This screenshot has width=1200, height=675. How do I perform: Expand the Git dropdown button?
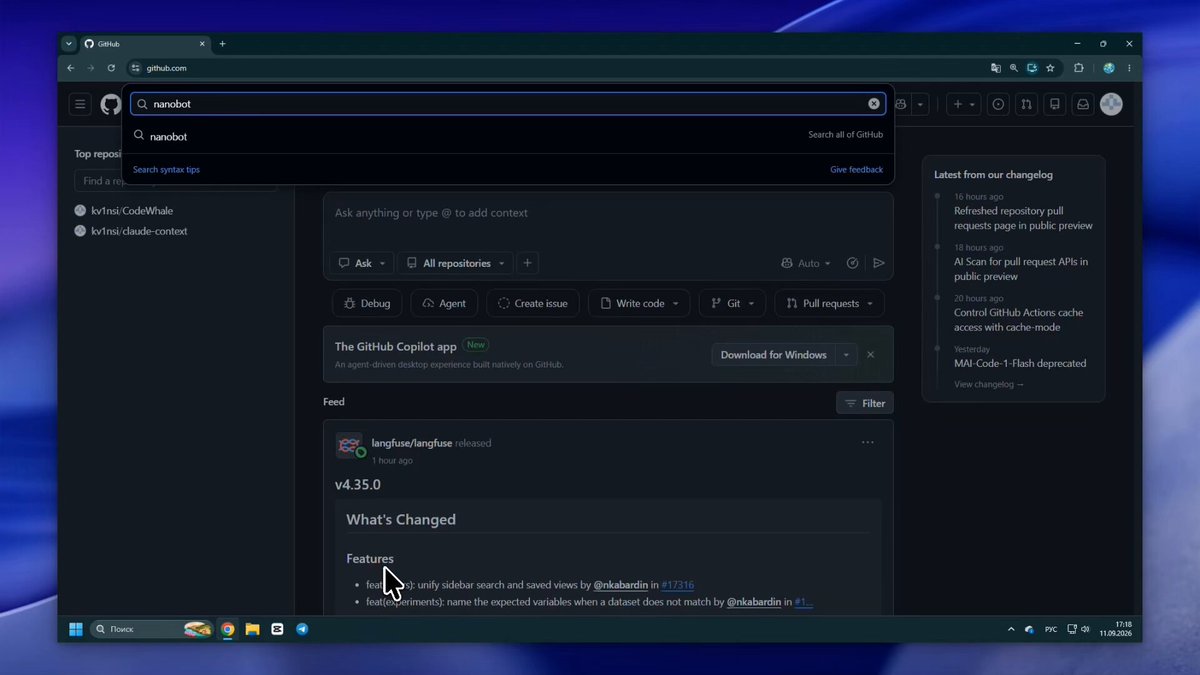[x=733, y=303]
